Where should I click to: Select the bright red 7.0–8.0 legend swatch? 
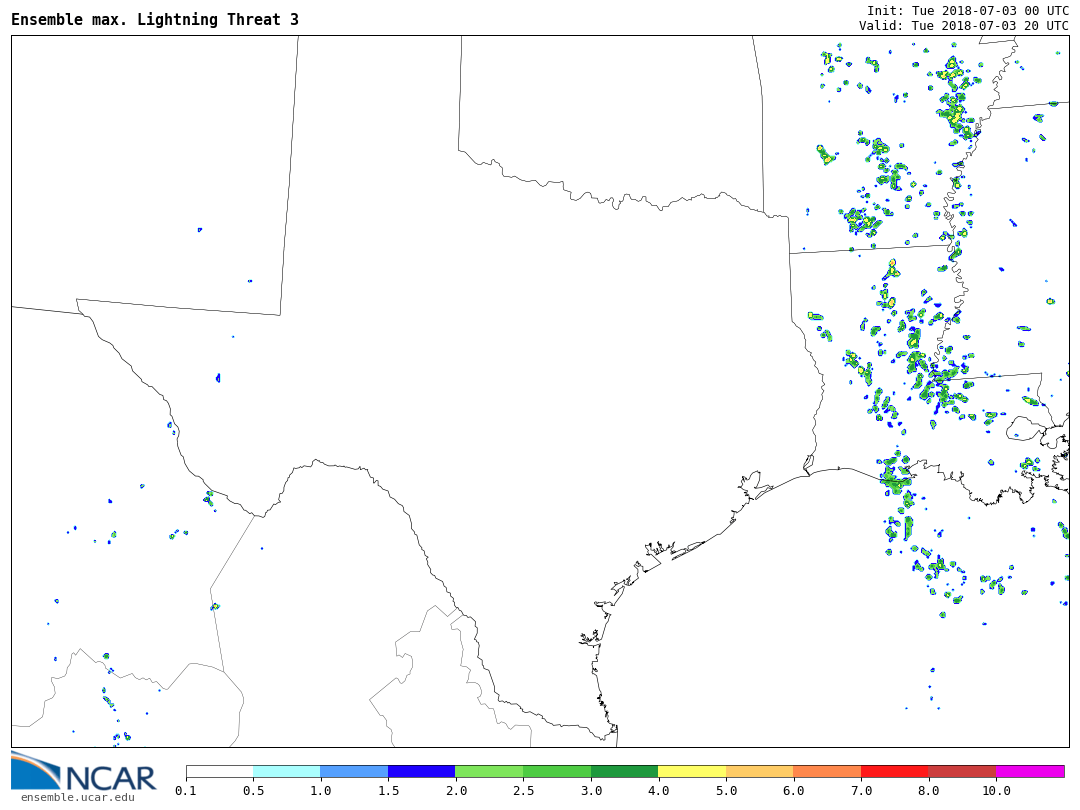894,772
